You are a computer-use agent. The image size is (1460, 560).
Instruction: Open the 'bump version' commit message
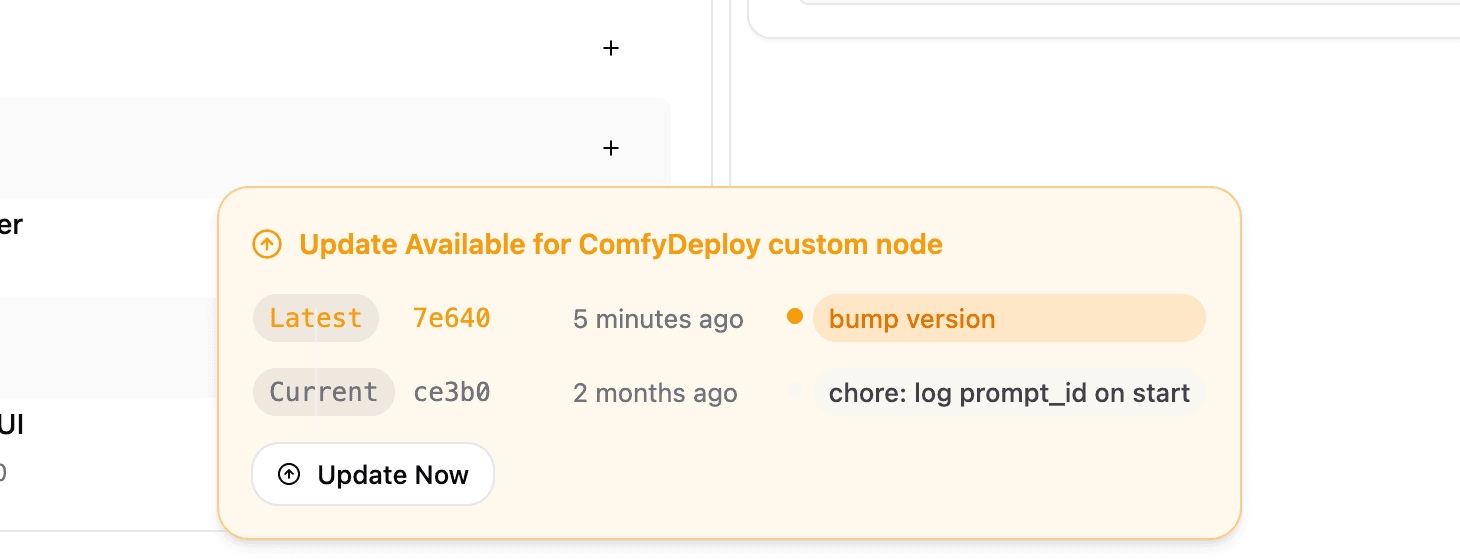tap(1008, 319)
